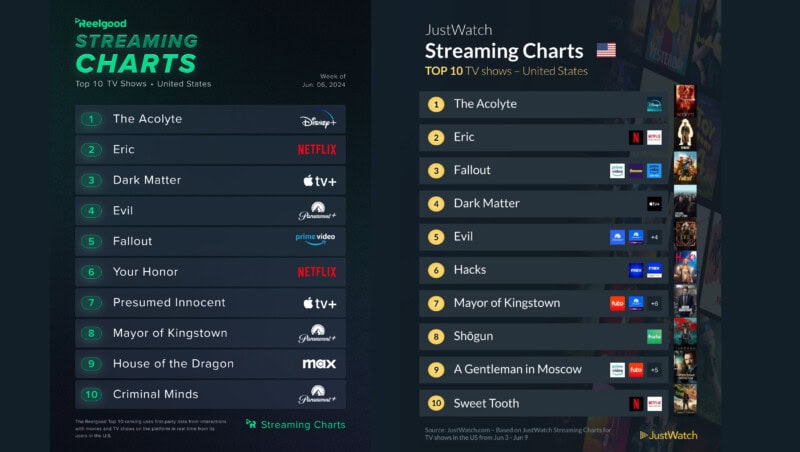
Task: Click the JustWatch logo at bottom right
Action: click(670, 435)
